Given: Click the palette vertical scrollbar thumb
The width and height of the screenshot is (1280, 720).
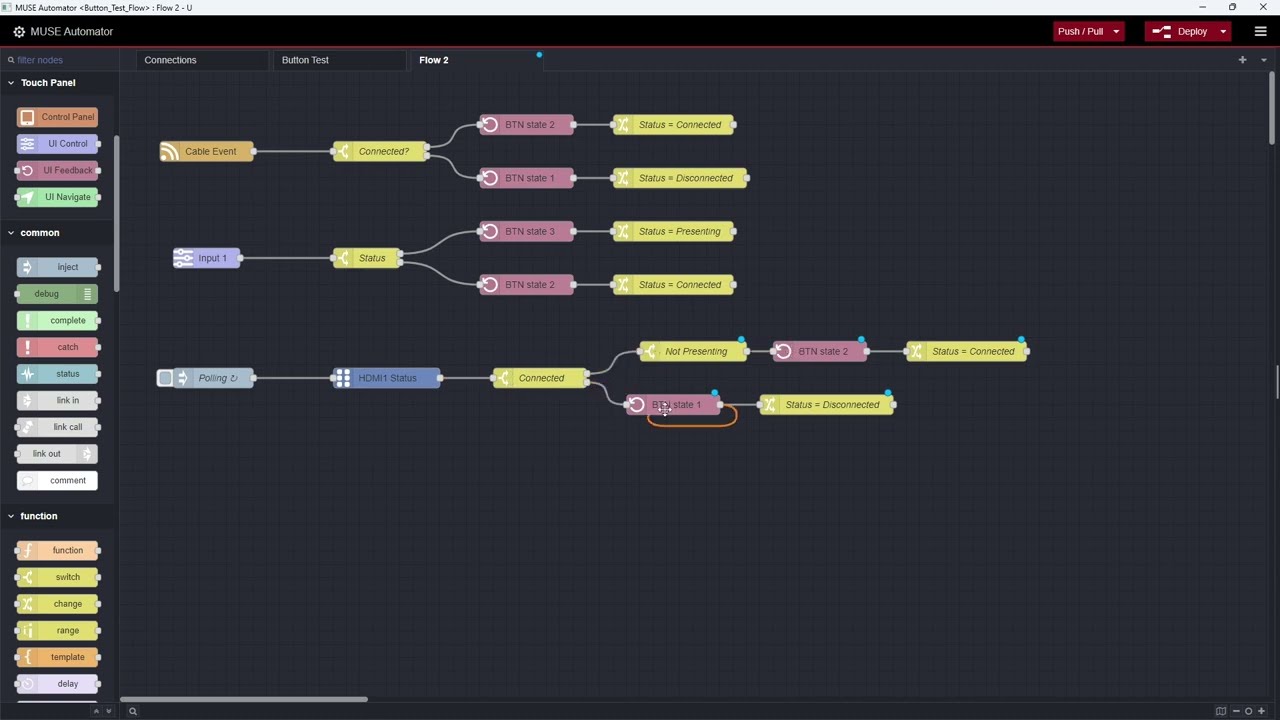Looking at the screenshot, I should [x=116, y=214].
